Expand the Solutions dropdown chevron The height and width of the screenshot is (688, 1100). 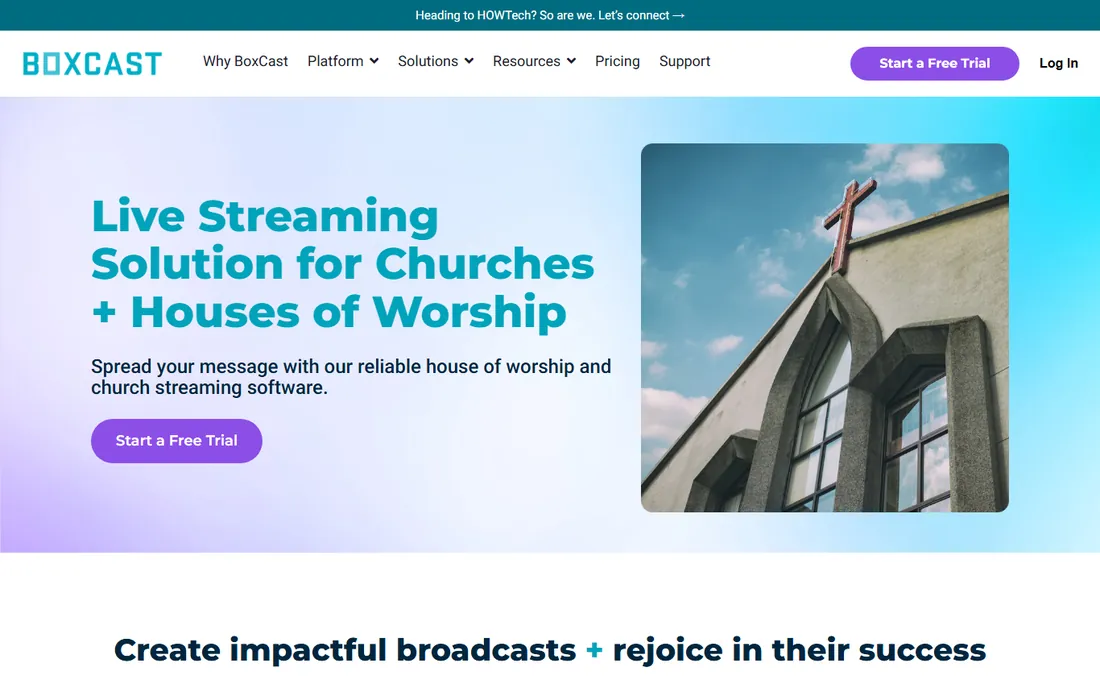[x=469, y=61]
